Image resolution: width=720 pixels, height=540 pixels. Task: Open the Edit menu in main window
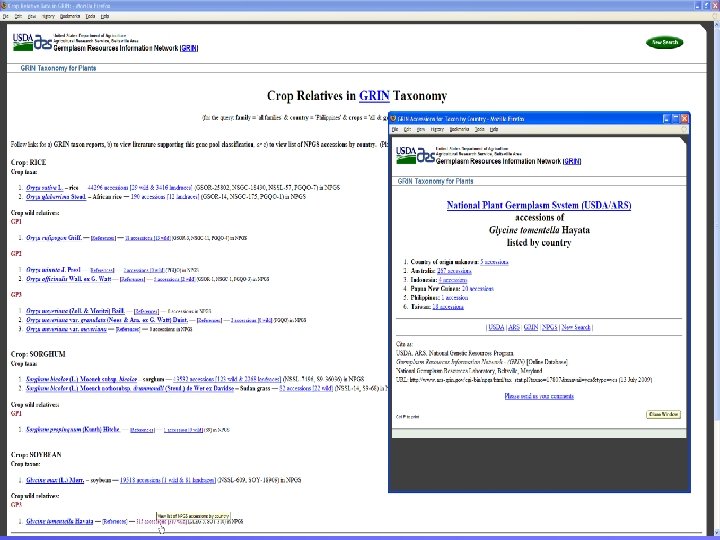18,16
